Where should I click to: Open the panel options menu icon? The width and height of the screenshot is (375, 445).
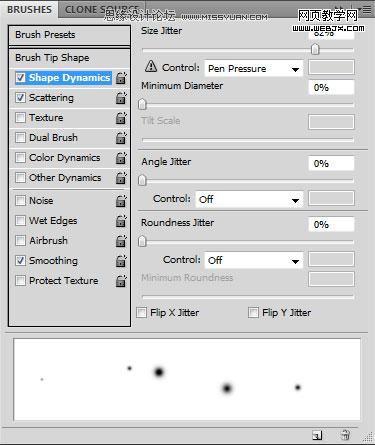(367, 10)
